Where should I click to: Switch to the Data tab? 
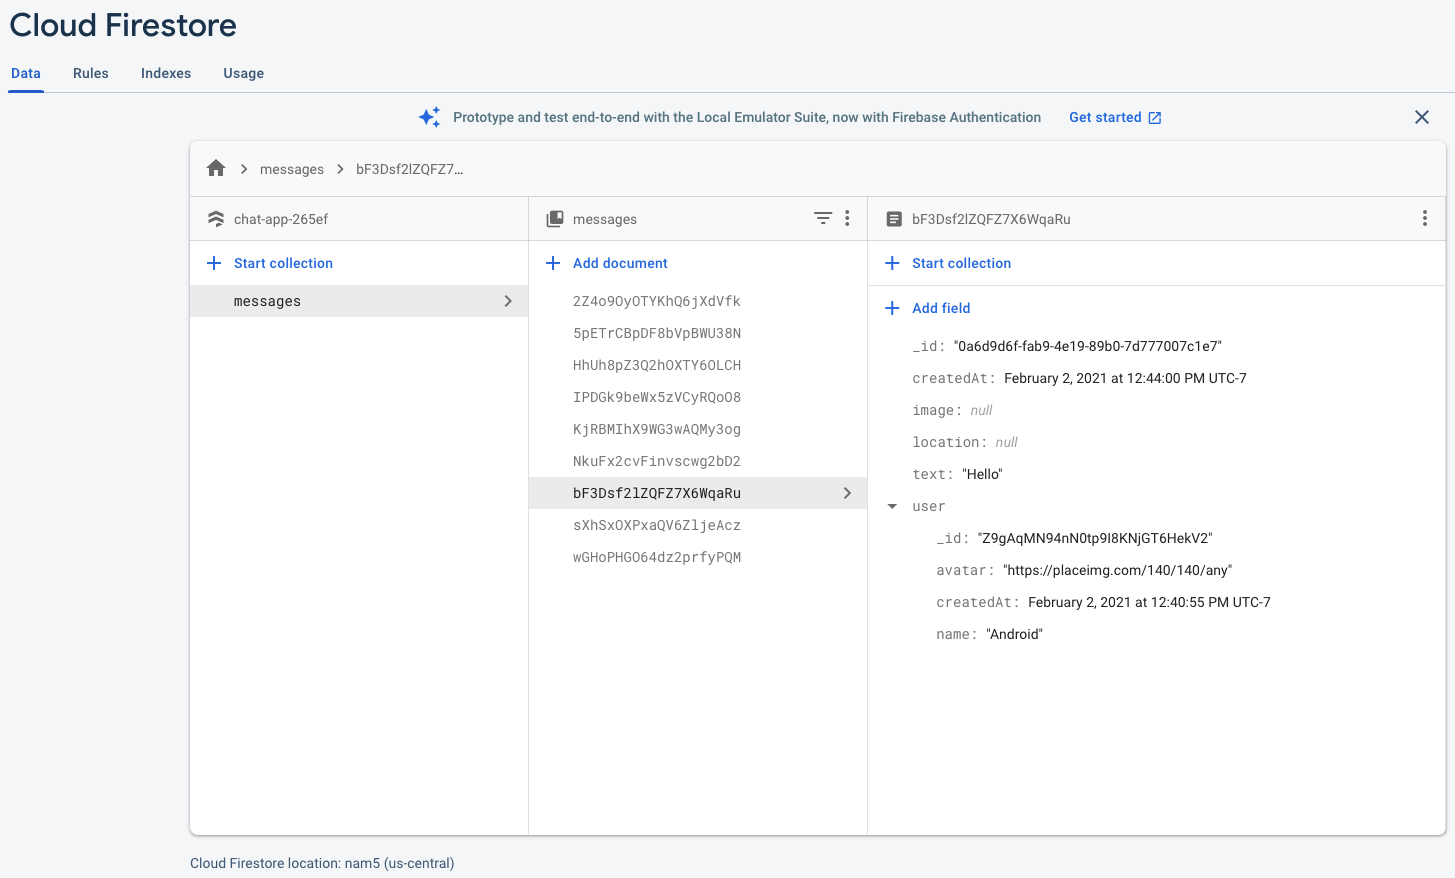[x=26, y=73]
